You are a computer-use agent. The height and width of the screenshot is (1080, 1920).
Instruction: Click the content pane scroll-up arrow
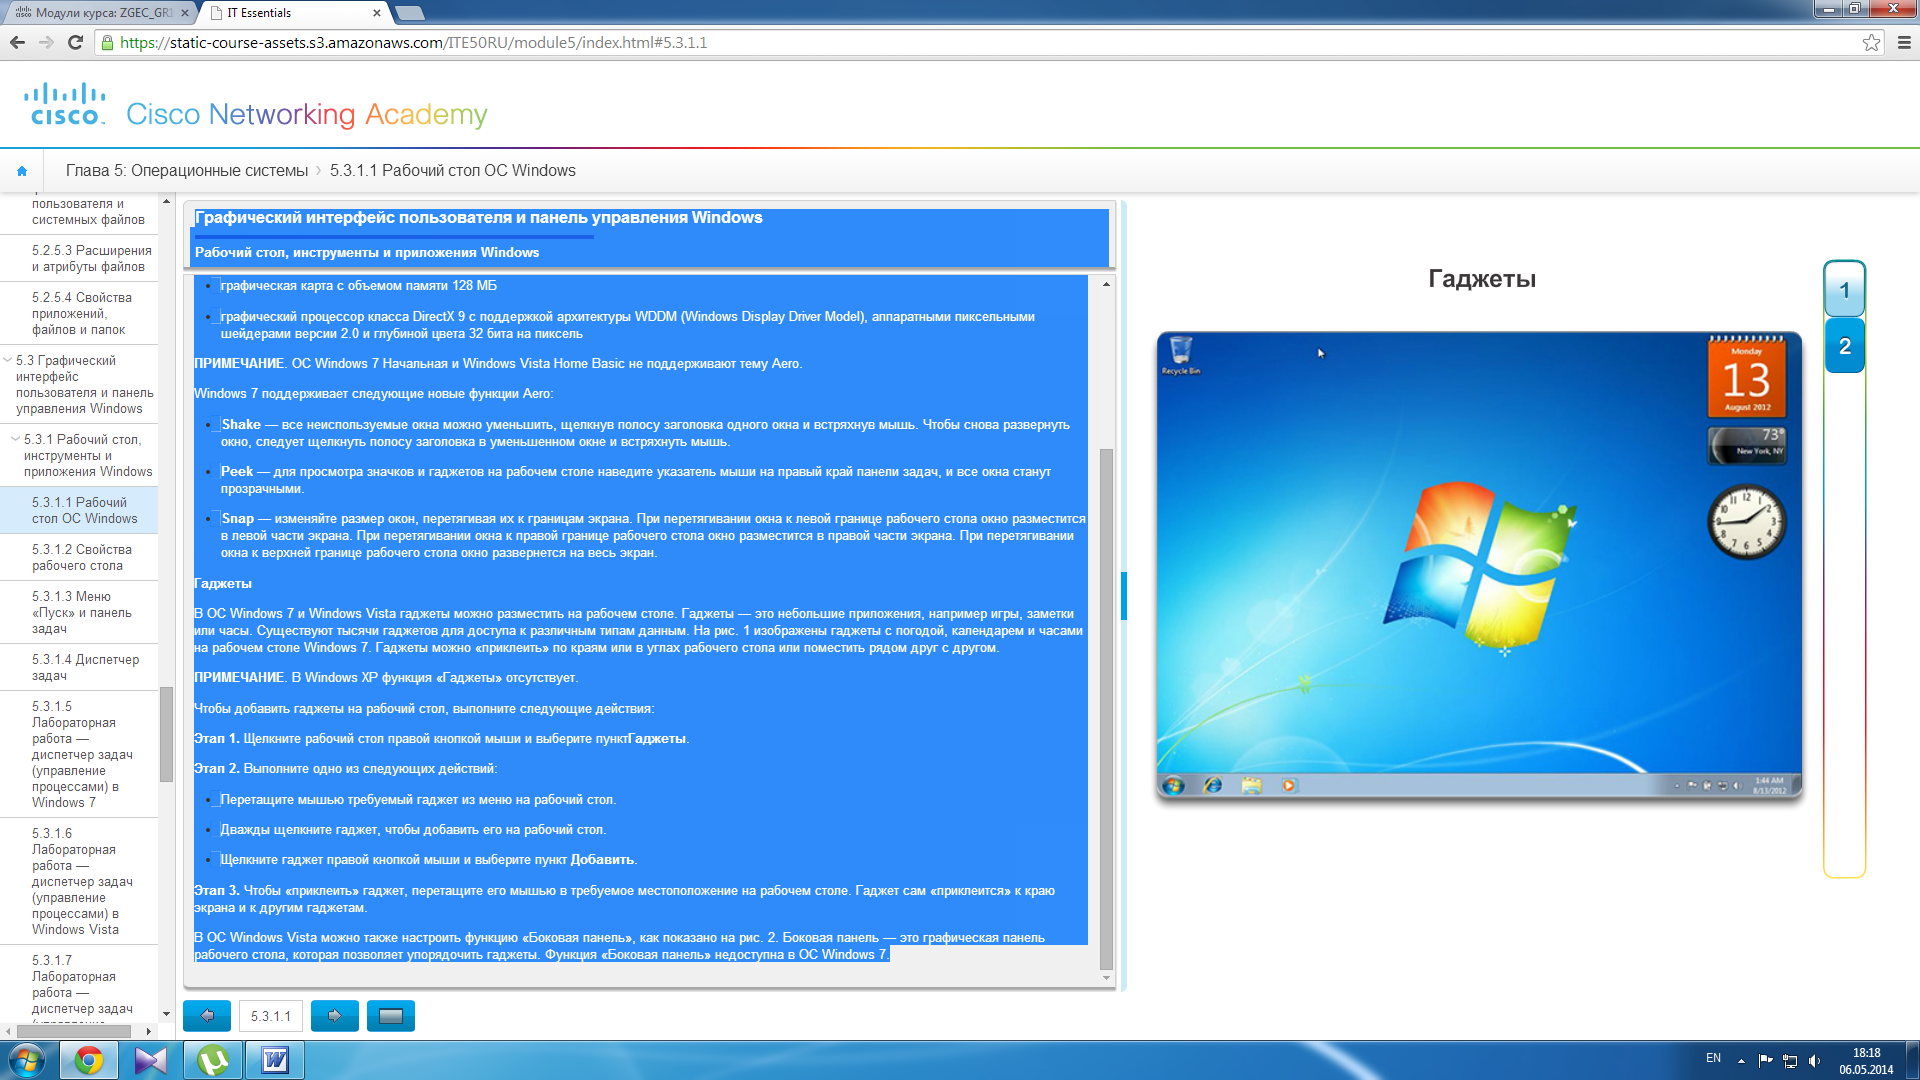click(x=1106, y=284)
